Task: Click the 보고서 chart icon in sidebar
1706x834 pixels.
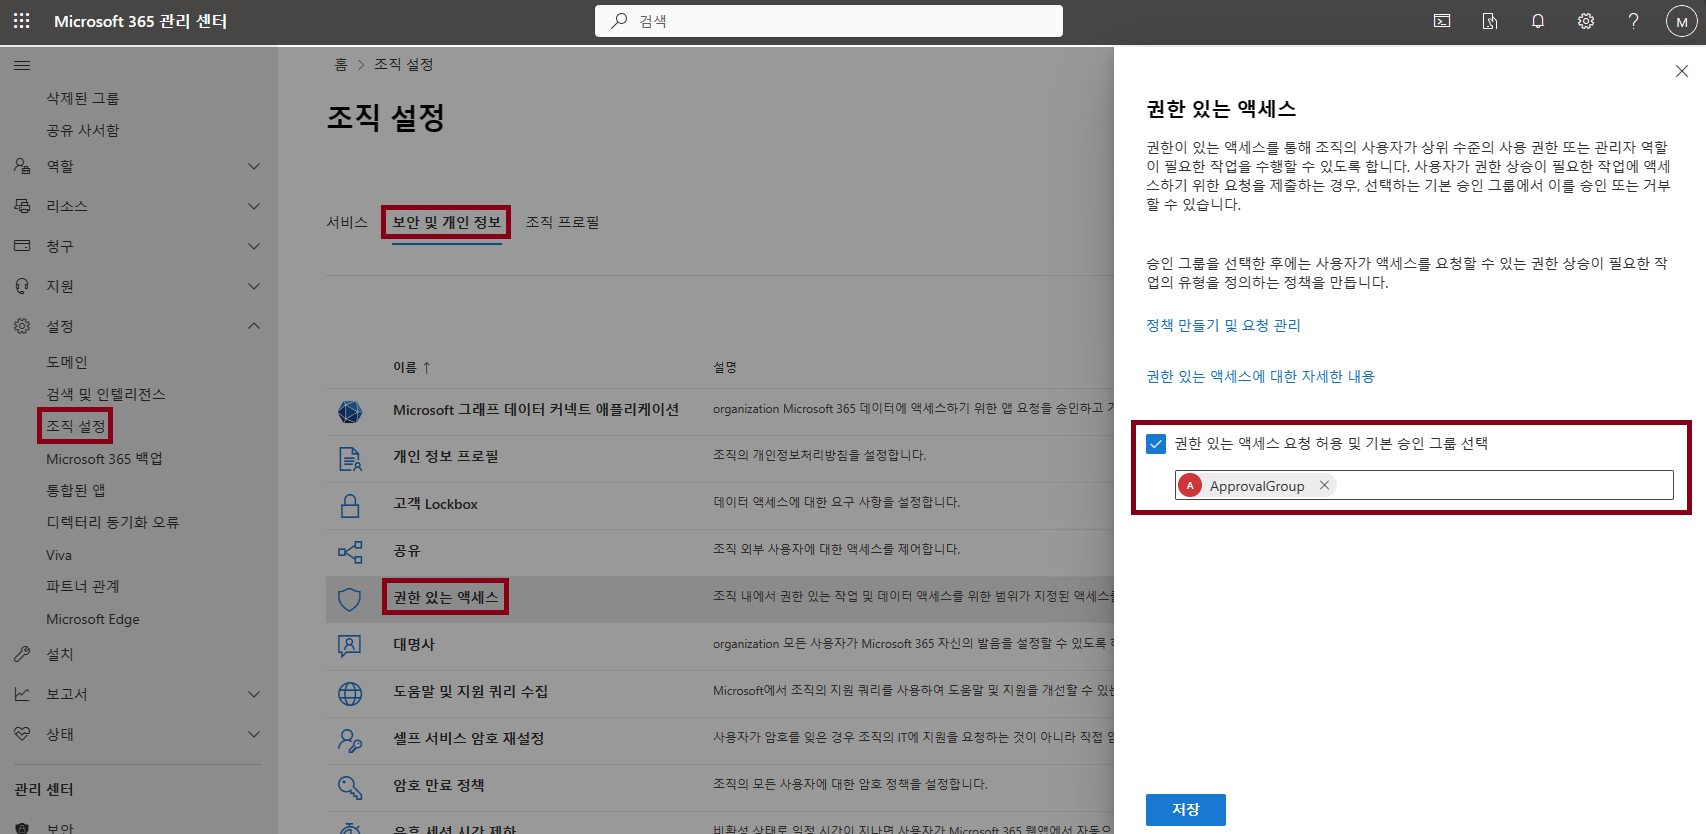Action: coord(22,694)
